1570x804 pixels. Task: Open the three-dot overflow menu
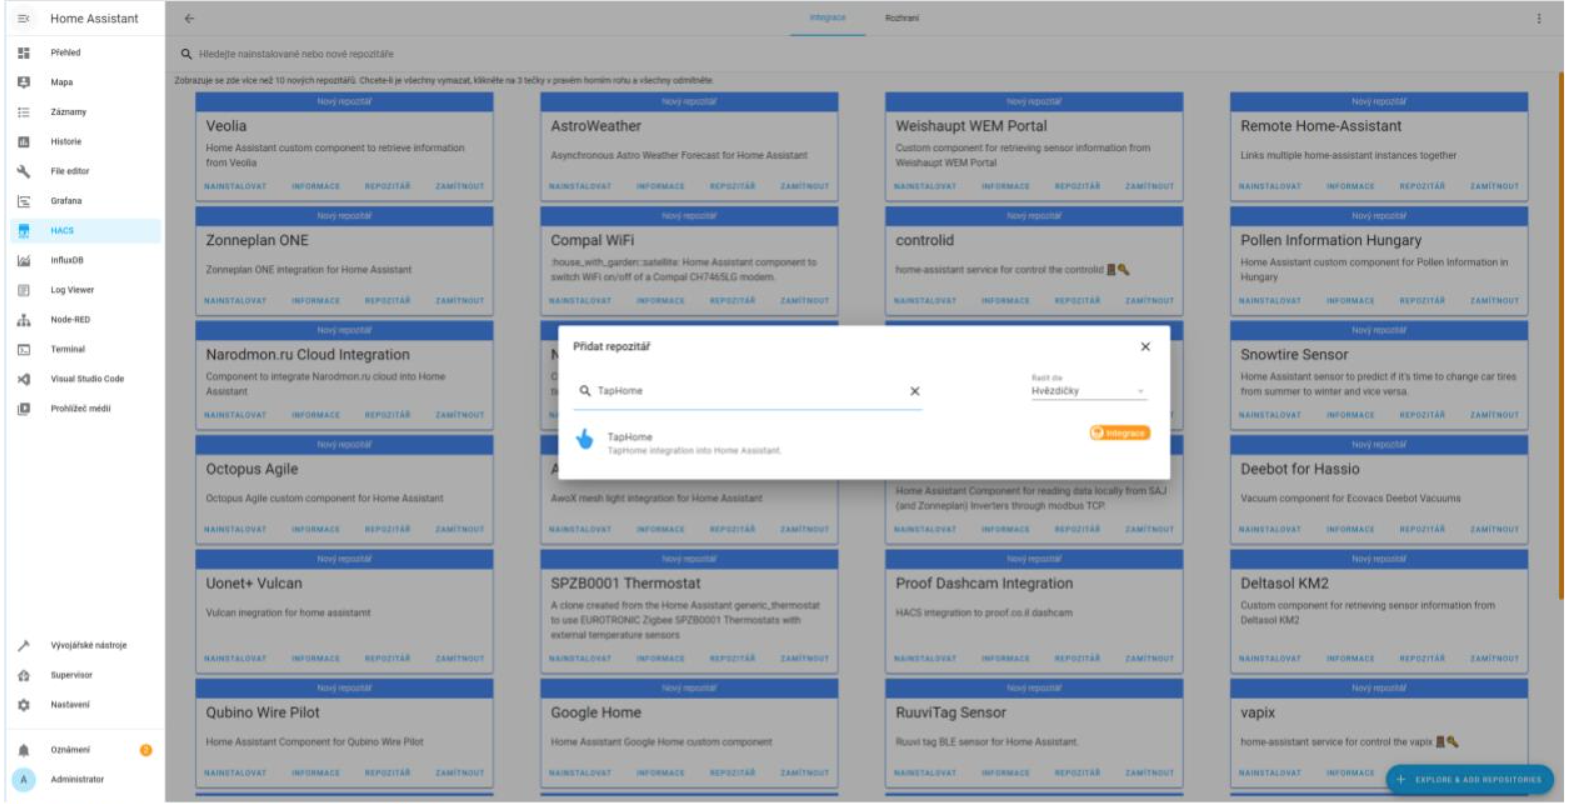(x=1538, y=18)
